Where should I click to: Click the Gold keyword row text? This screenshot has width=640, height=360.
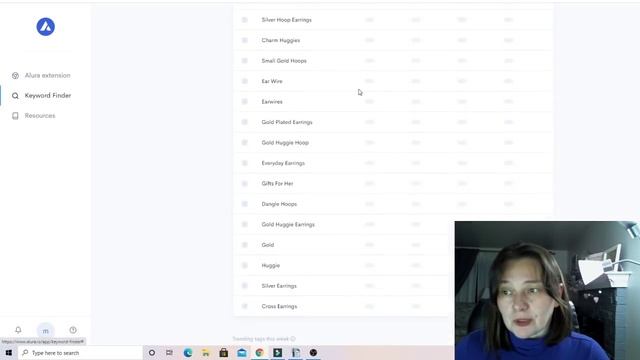coord(268,245)
